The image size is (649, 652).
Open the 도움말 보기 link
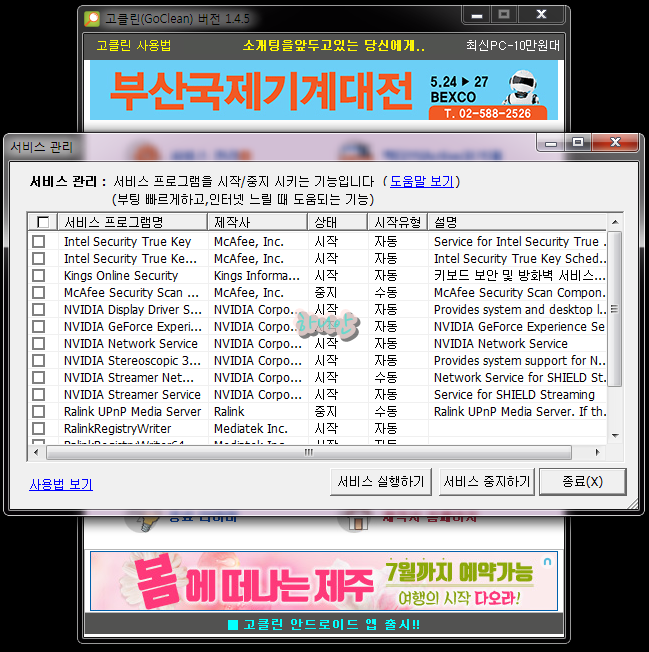click(422, 181)
